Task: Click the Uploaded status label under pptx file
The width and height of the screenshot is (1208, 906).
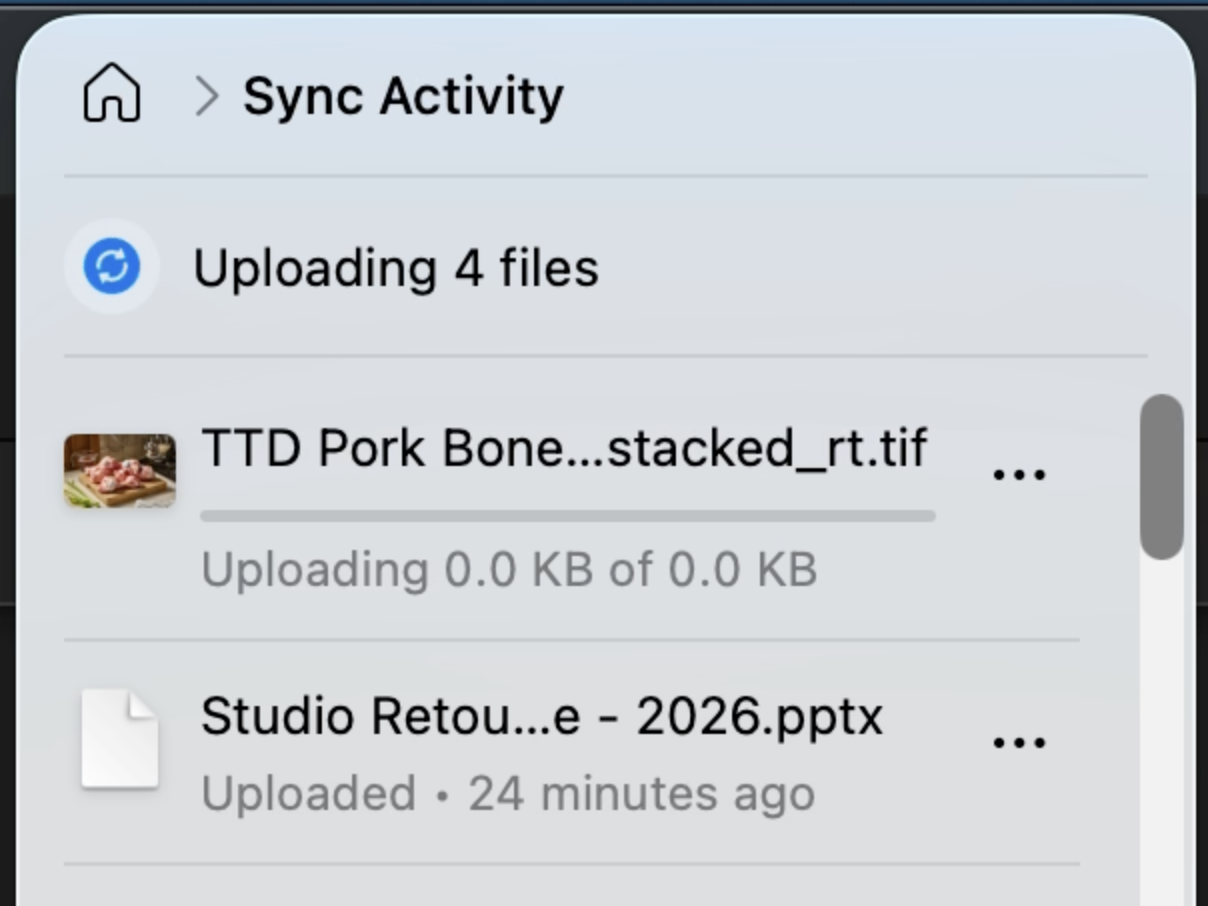Action: 308,794
